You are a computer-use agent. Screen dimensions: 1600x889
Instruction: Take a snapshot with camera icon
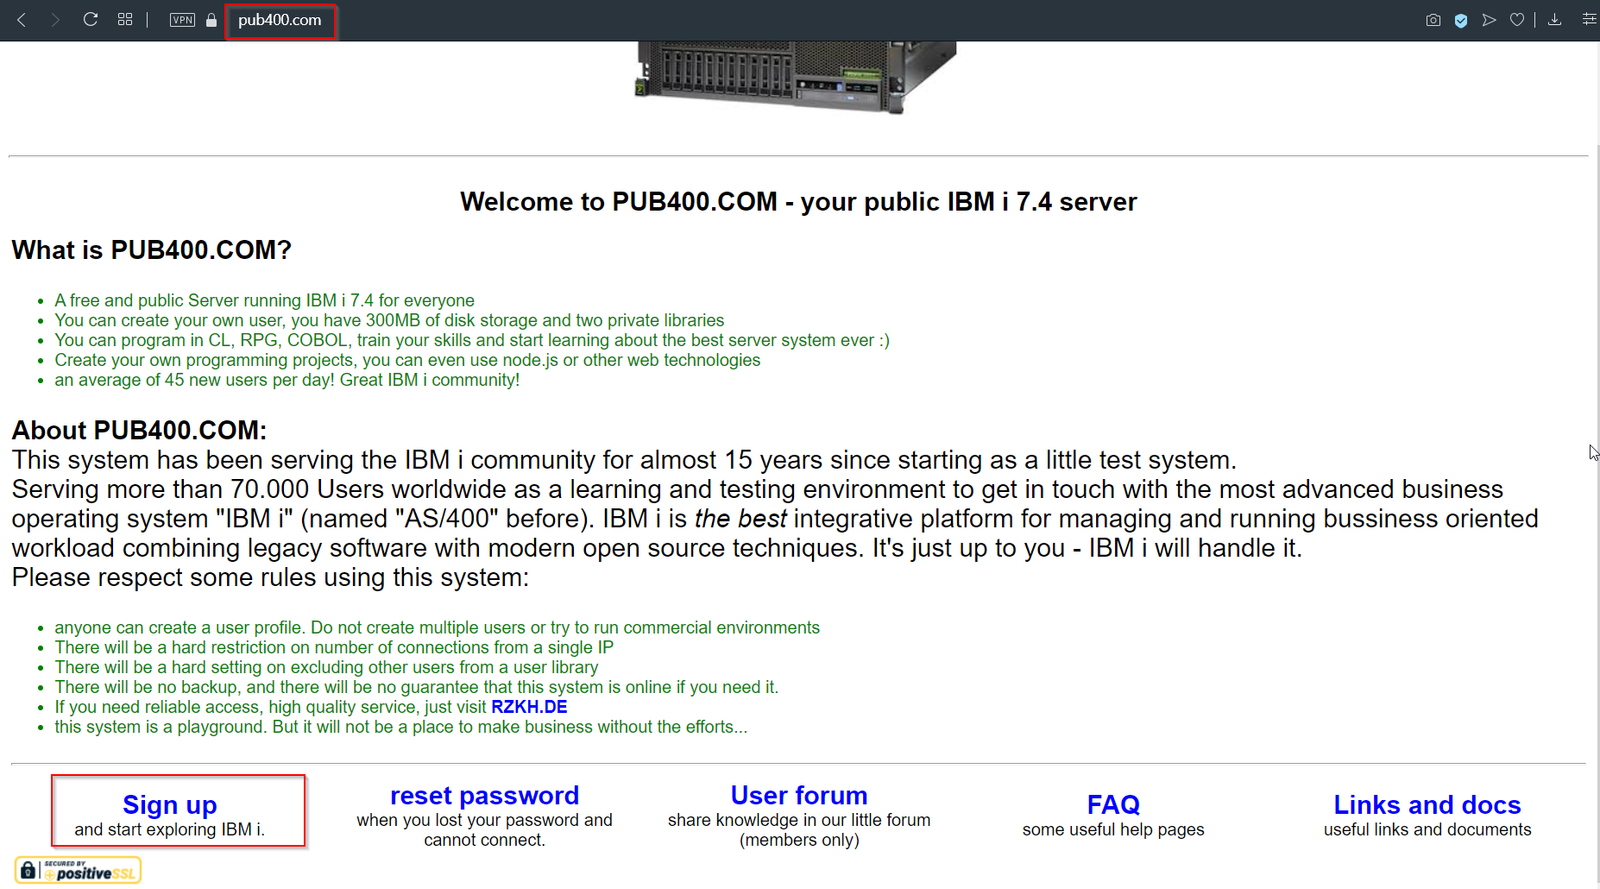[1433, 20]
